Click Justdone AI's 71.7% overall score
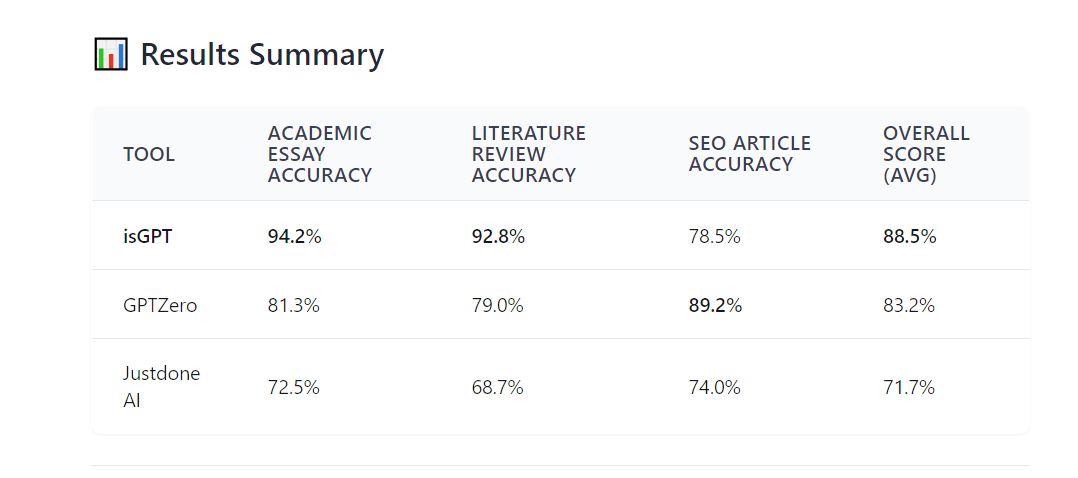Image resolution: width=1078 pixels, height=478 pixels. point(909,387)
